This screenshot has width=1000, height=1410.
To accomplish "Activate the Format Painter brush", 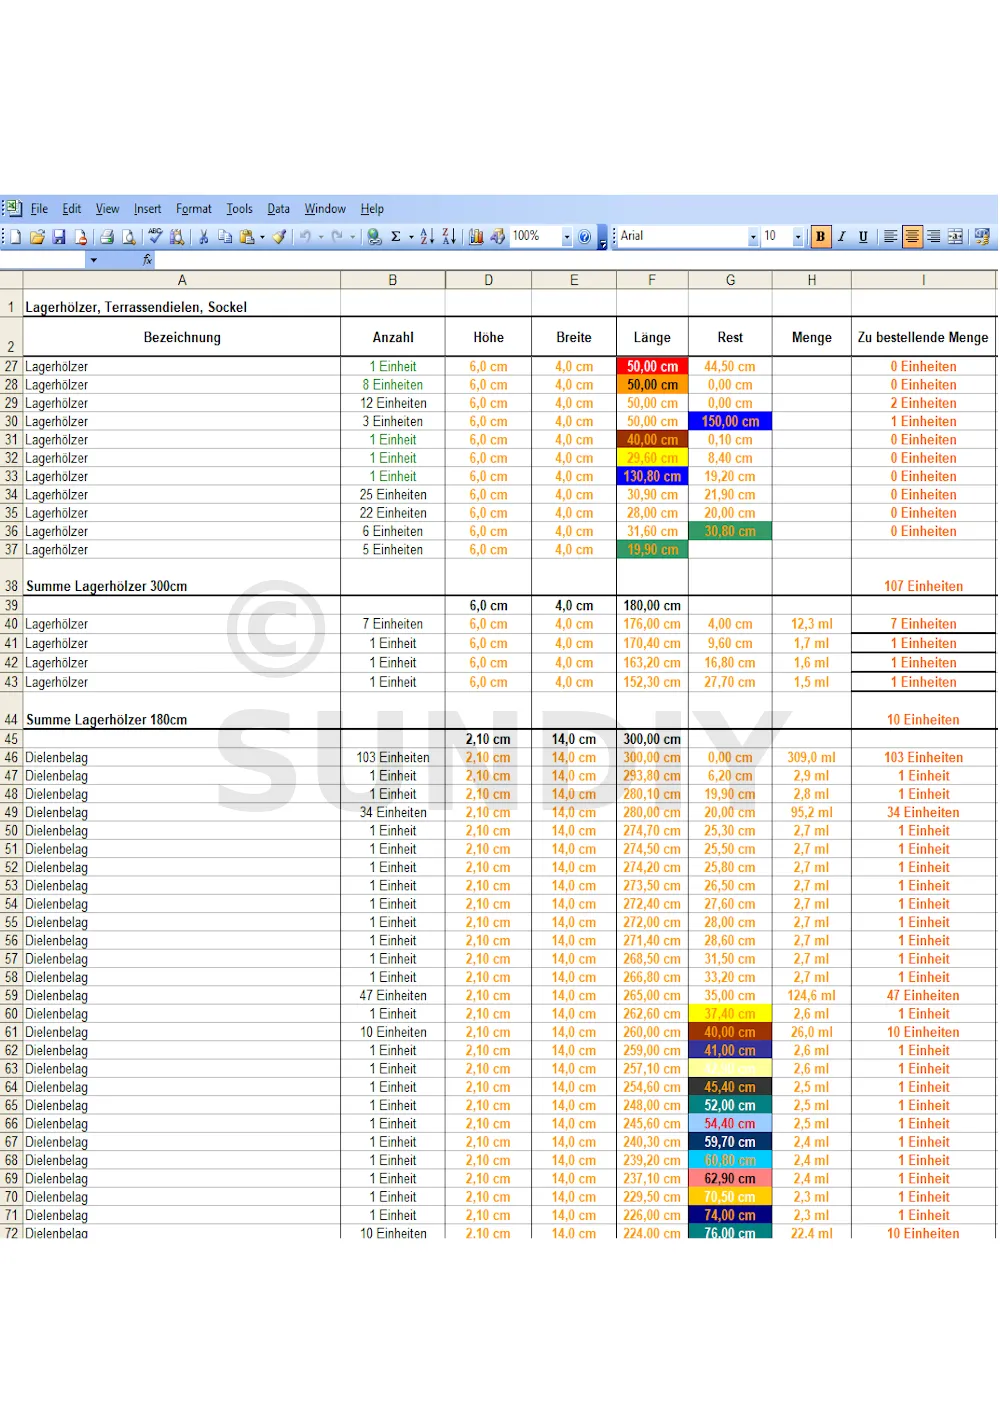I will (x=280, y=237).
